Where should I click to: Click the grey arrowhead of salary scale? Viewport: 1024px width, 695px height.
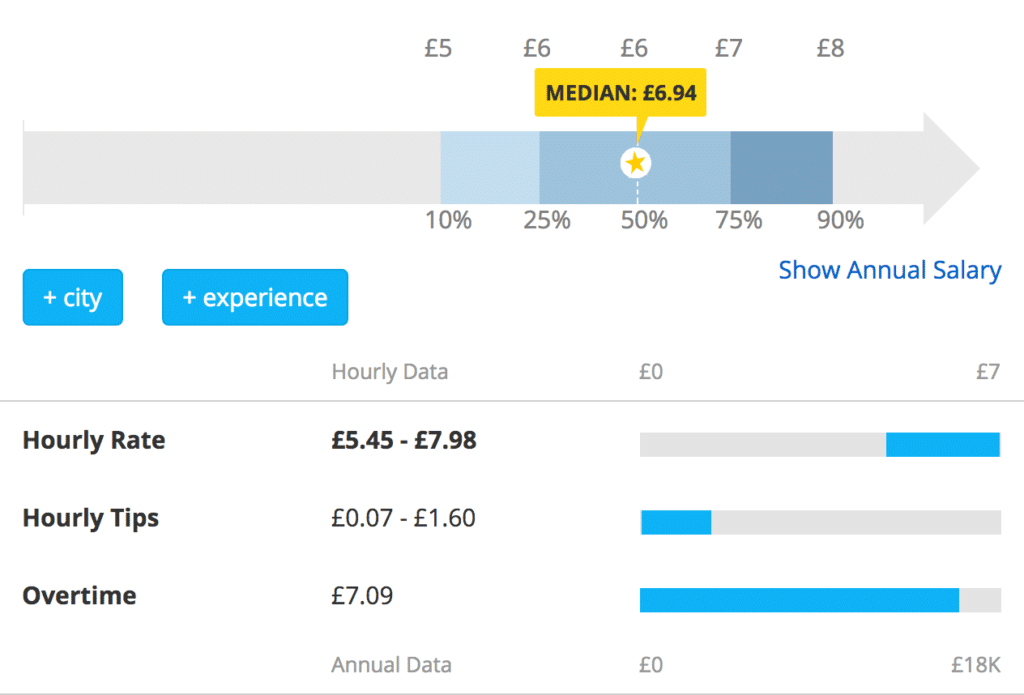coord(948,167)
